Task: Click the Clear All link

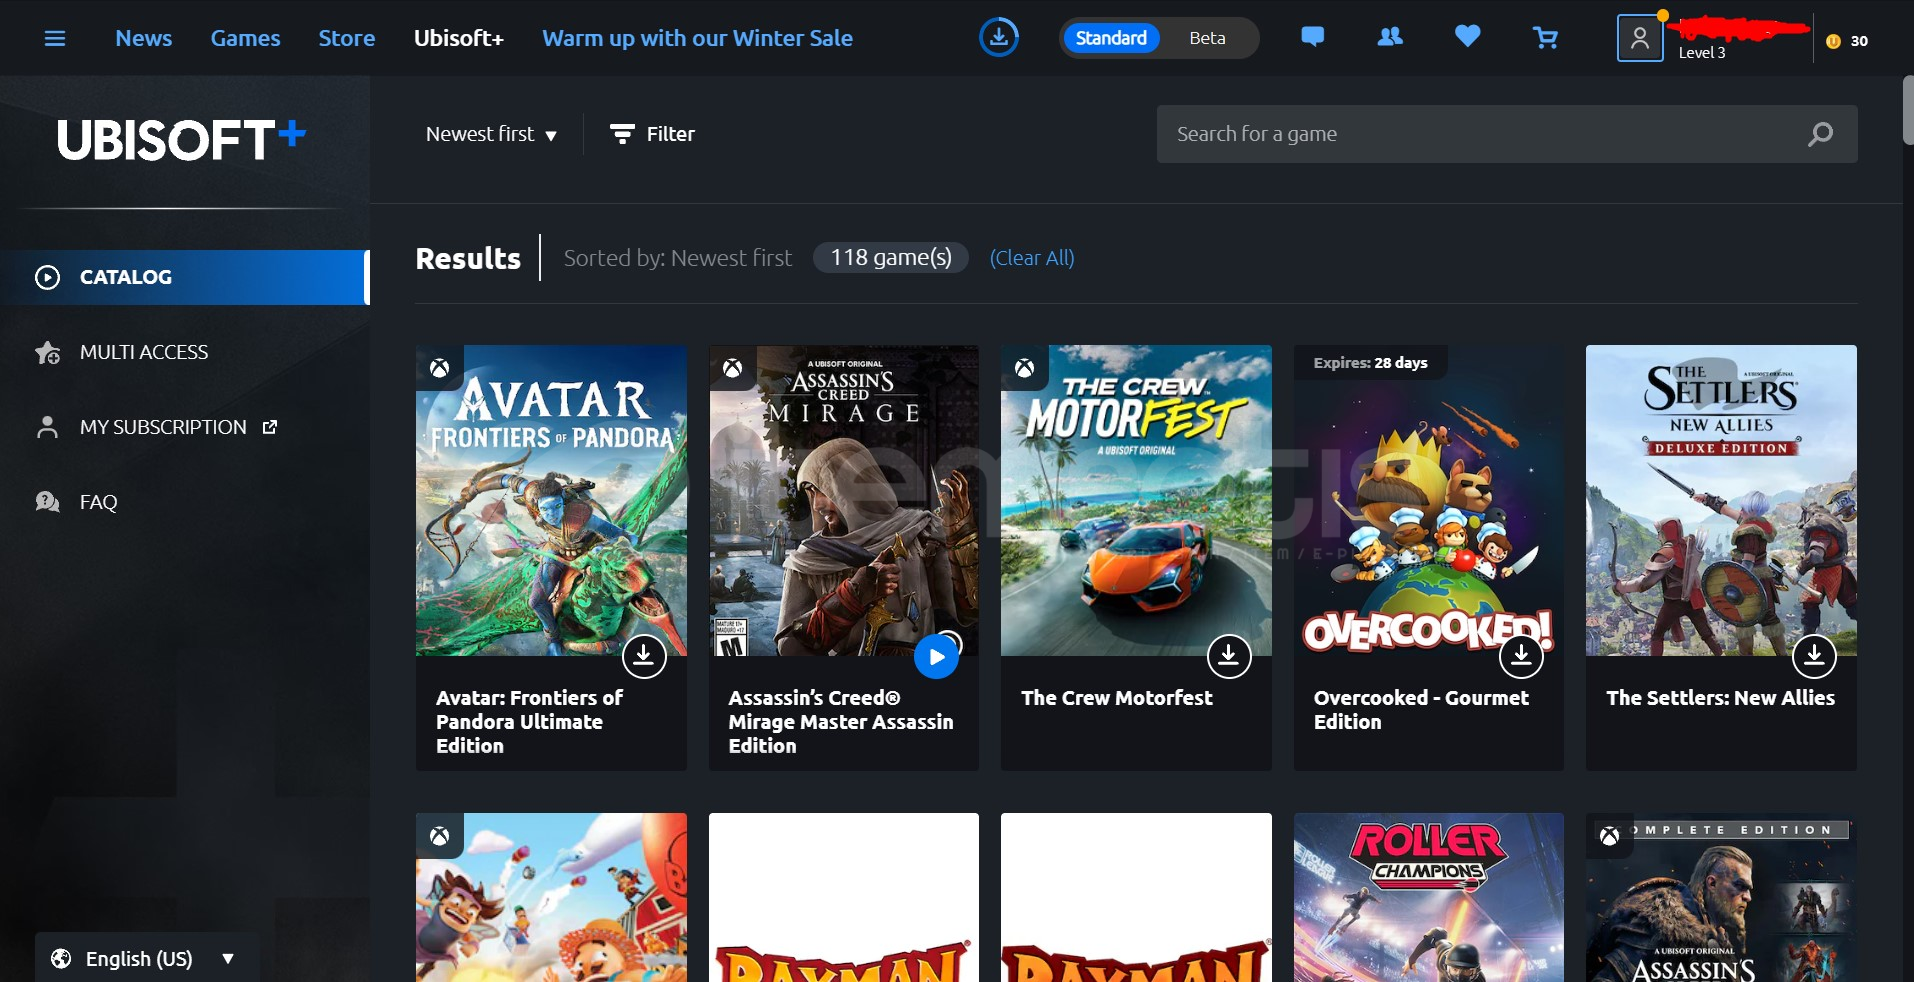Action: coord(1031,258)
